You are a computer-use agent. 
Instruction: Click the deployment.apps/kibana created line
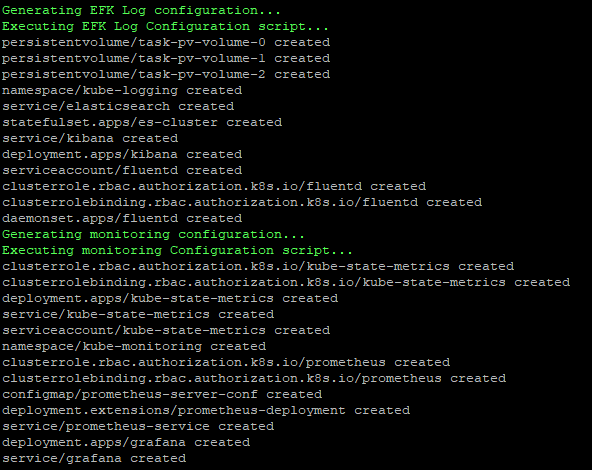pyautogui.click(x=122, y=154)
